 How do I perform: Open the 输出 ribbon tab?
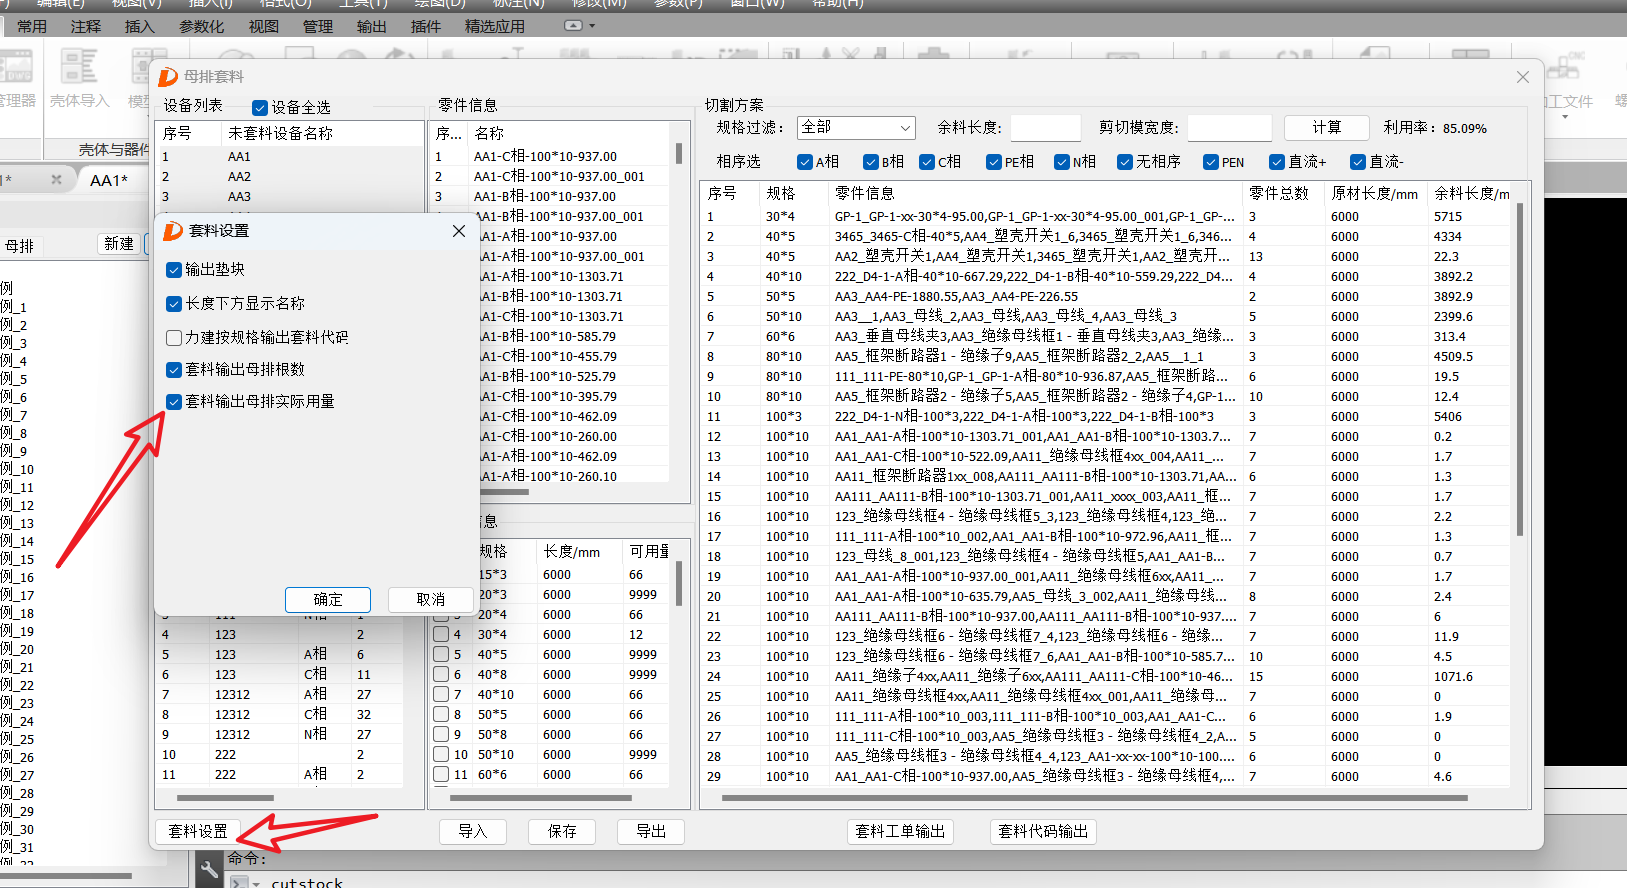(372, 26)
